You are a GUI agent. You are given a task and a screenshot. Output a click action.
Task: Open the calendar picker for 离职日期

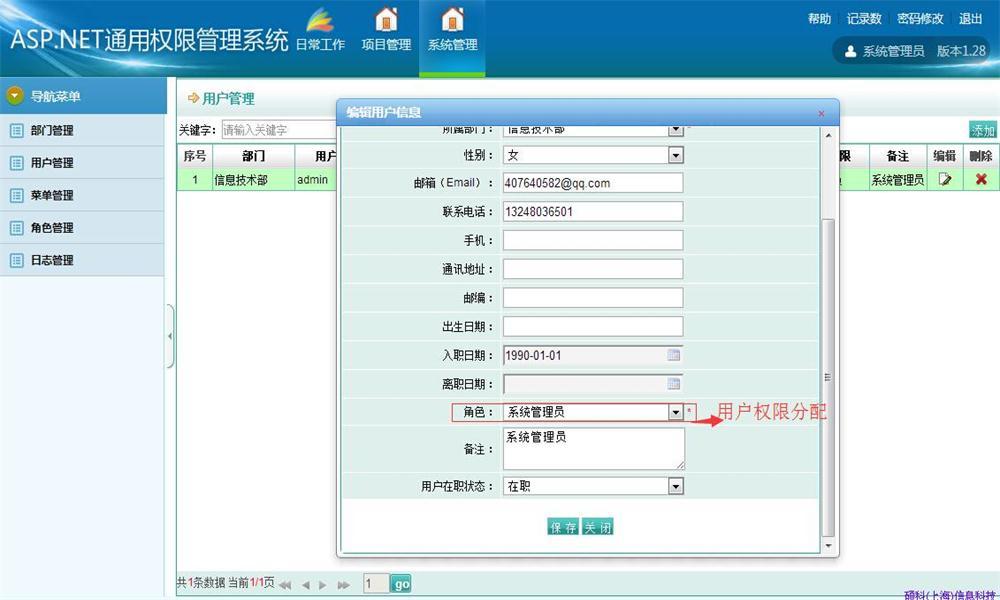point(673,384)
